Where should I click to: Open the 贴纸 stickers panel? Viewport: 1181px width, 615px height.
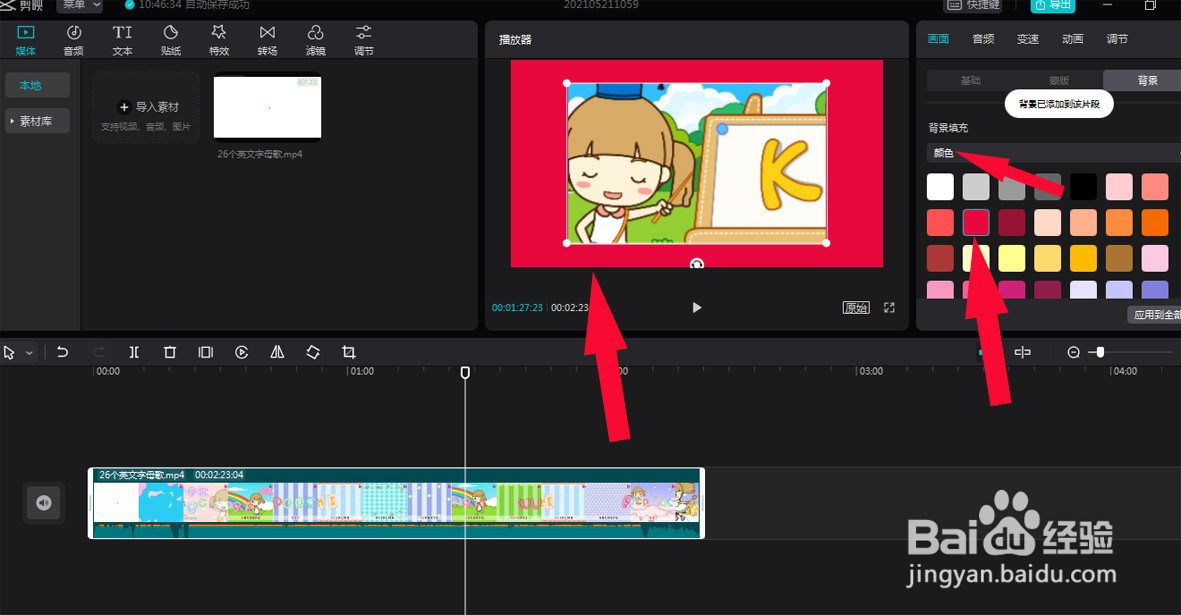[171, 41]
